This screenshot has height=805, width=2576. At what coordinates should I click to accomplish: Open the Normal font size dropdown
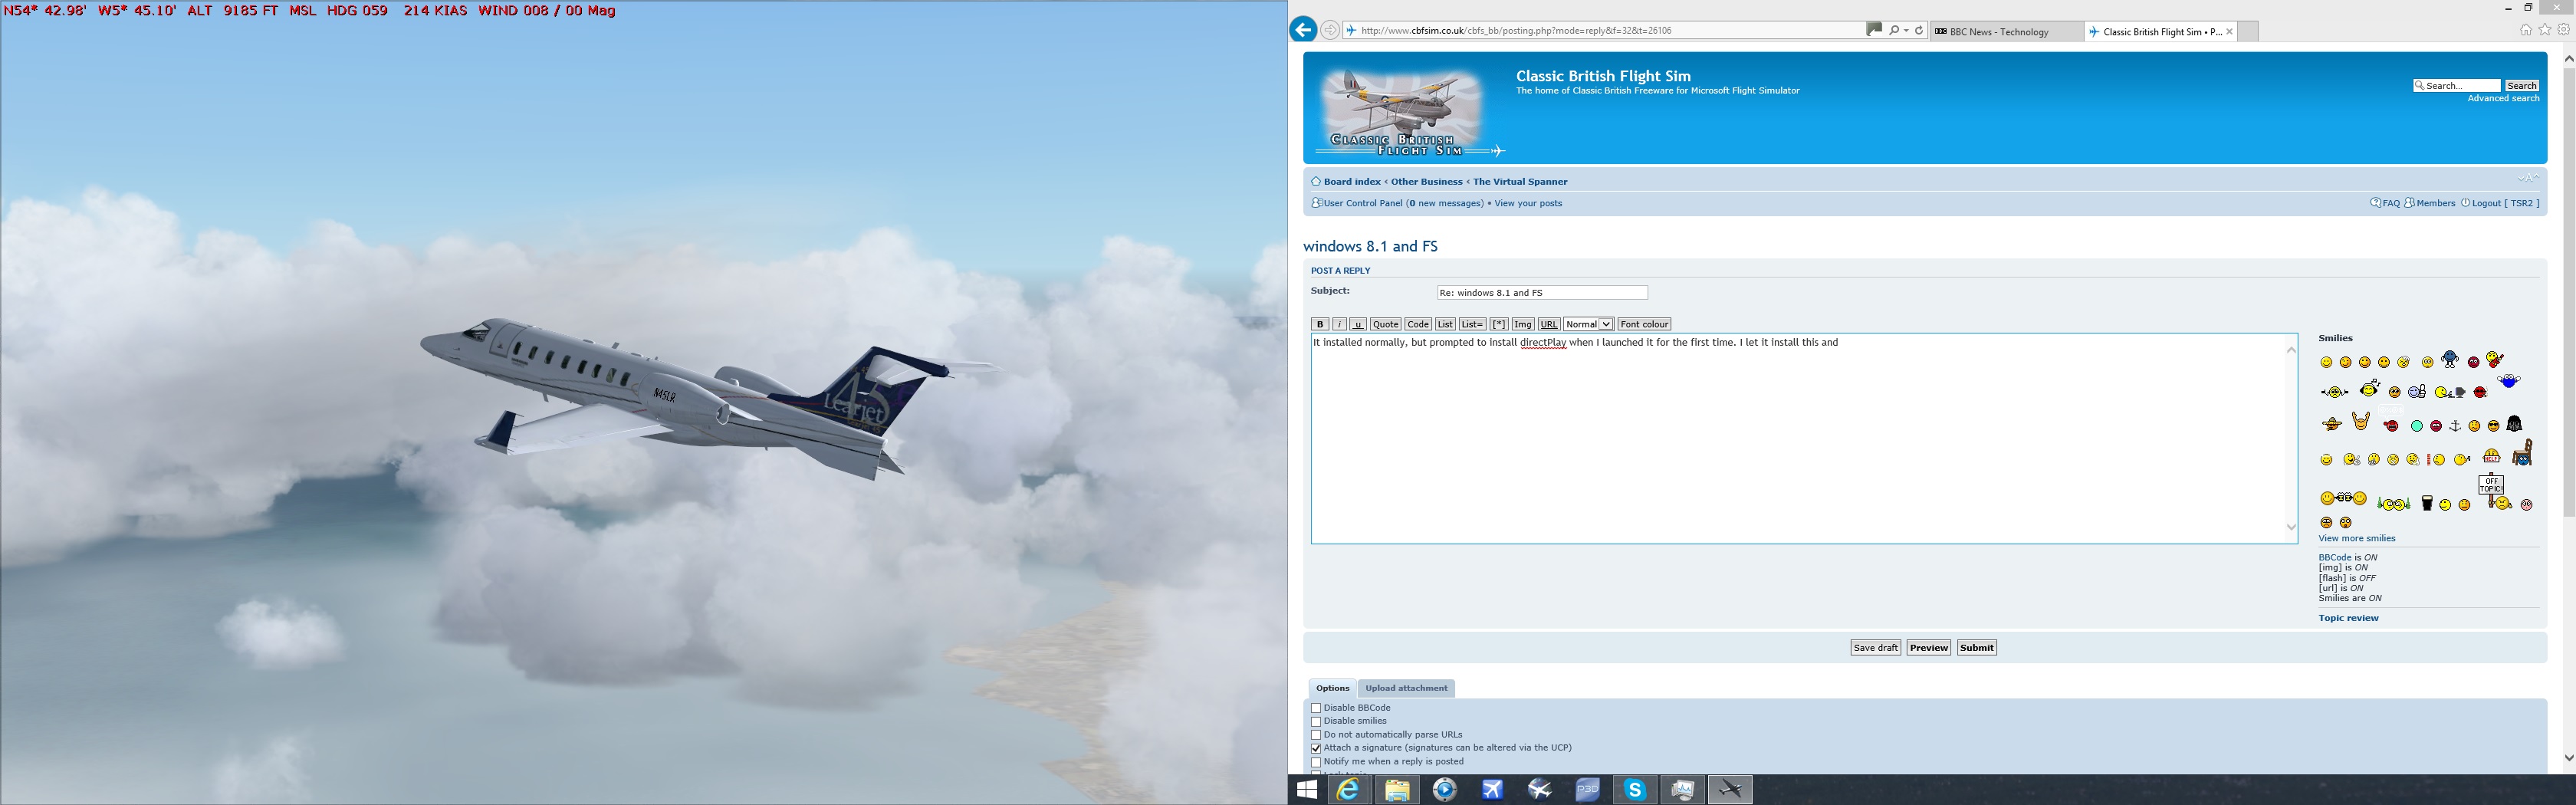(x=1588, y=324)
